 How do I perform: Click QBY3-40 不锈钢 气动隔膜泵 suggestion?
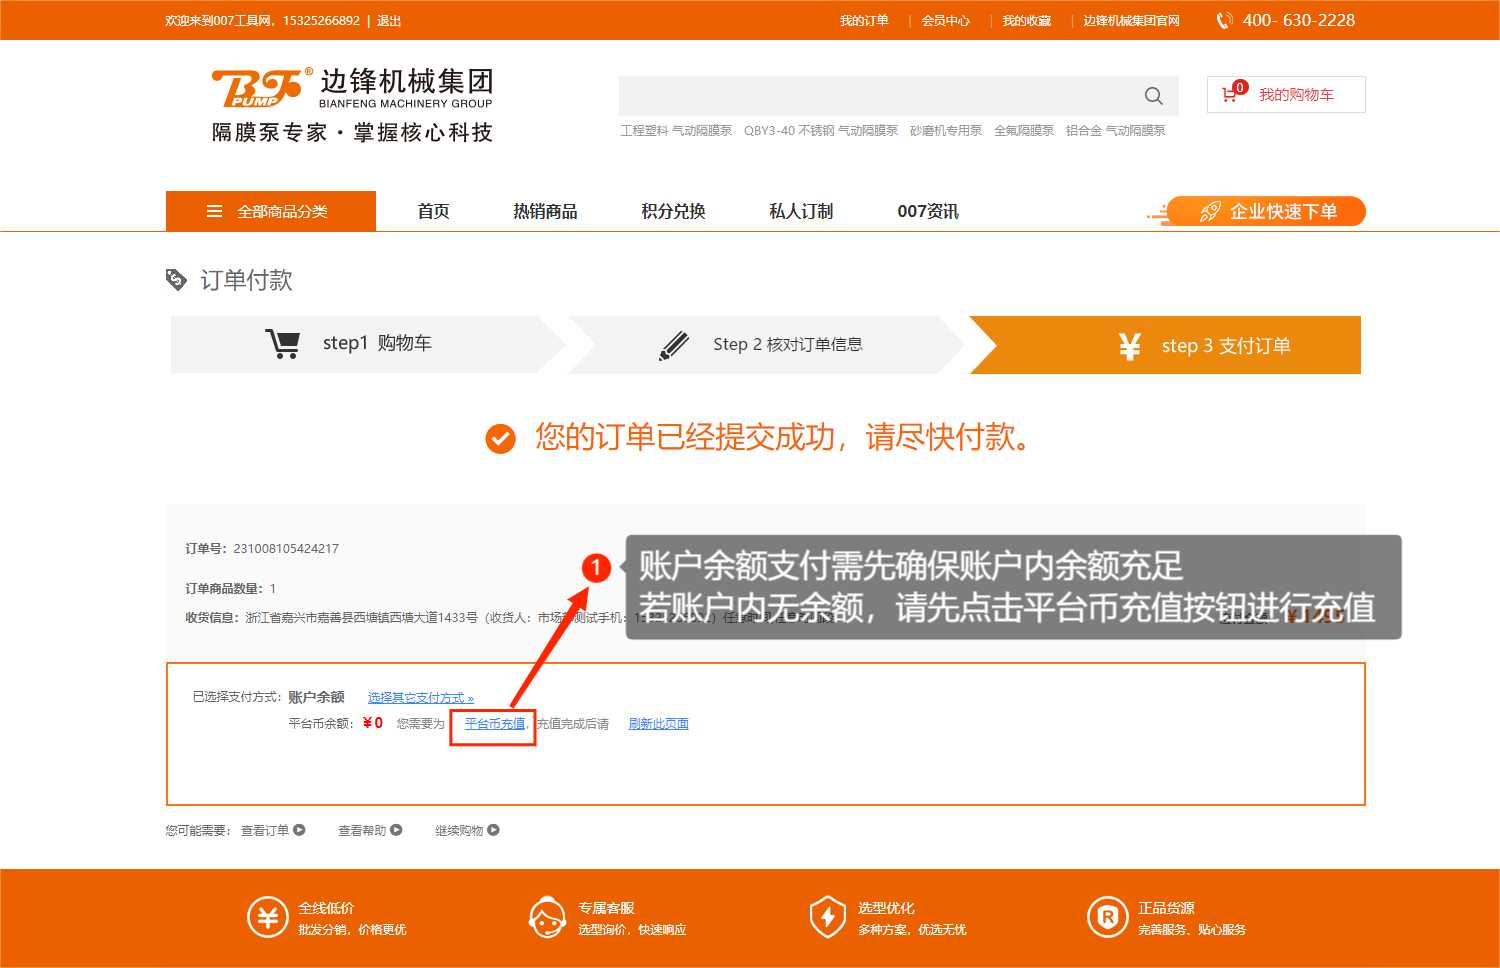[821, 130]
